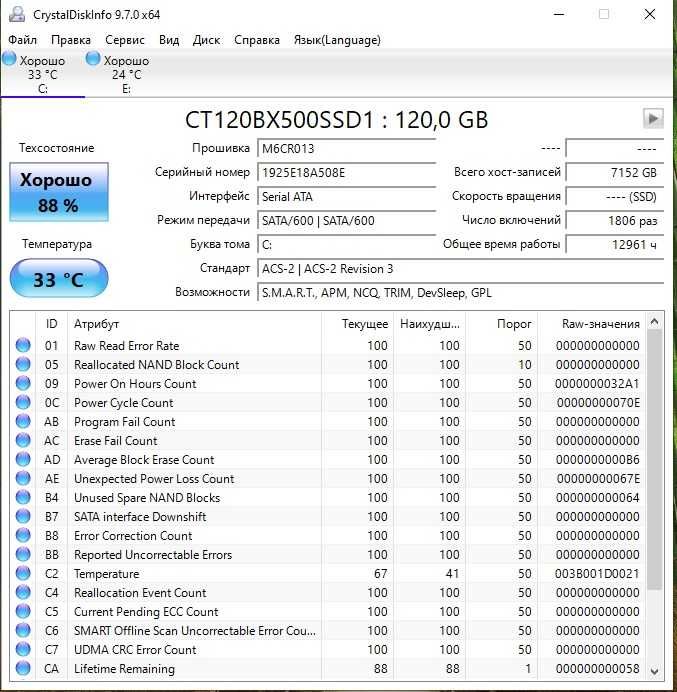This screenshot has width=677, height=692.
Task: Click the Хорошо 88 % health status button
Action: [59, 192]
